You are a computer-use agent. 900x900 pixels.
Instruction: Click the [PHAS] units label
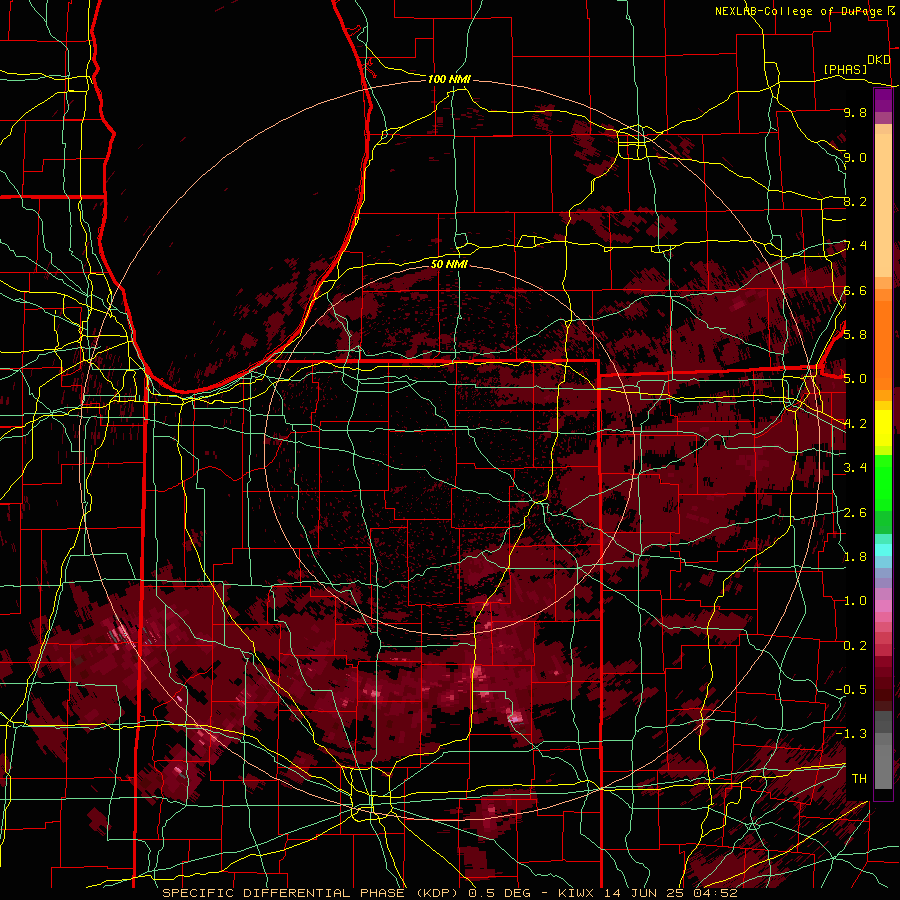coord(845,69)
